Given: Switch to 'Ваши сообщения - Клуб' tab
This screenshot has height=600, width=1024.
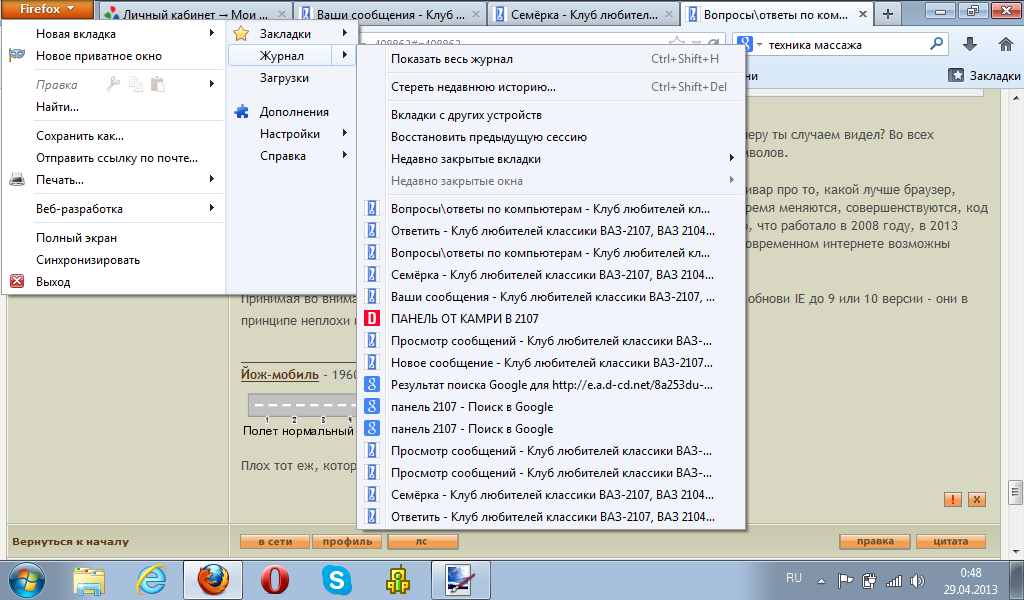Looking at the screenshot, I should 390,14.
